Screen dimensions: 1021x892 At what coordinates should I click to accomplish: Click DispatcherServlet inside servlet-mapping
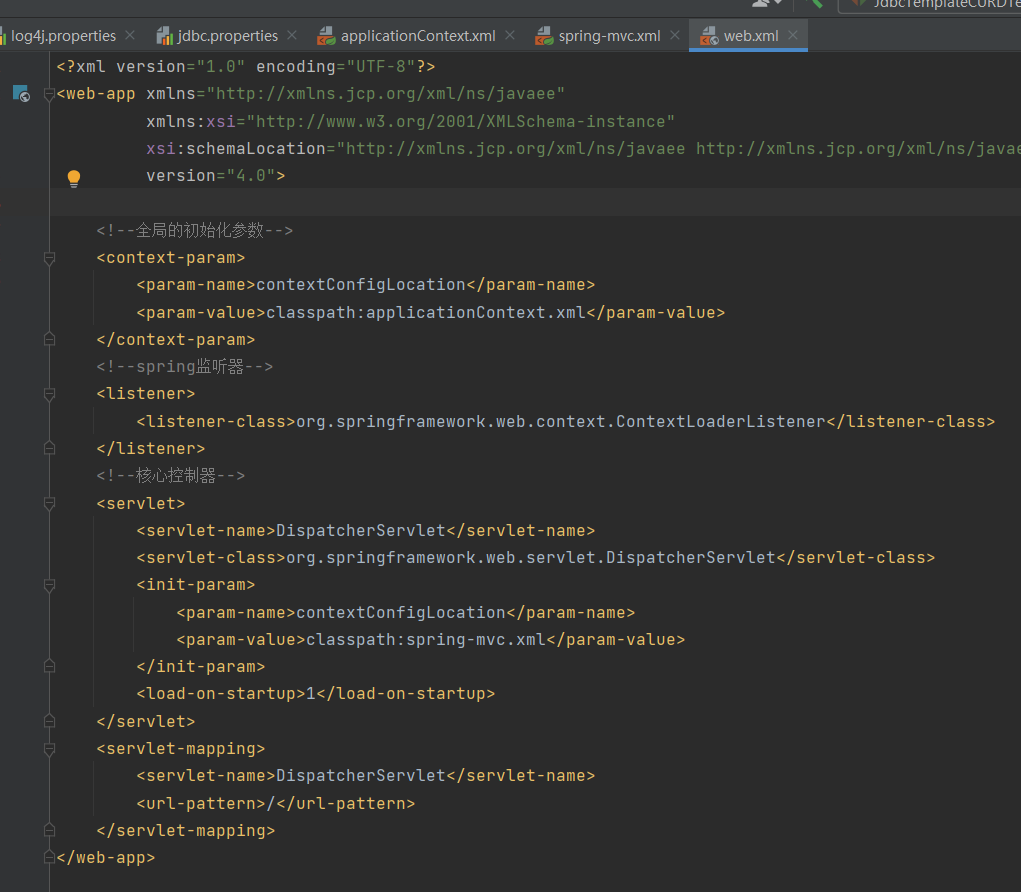[x=361, y=775]
